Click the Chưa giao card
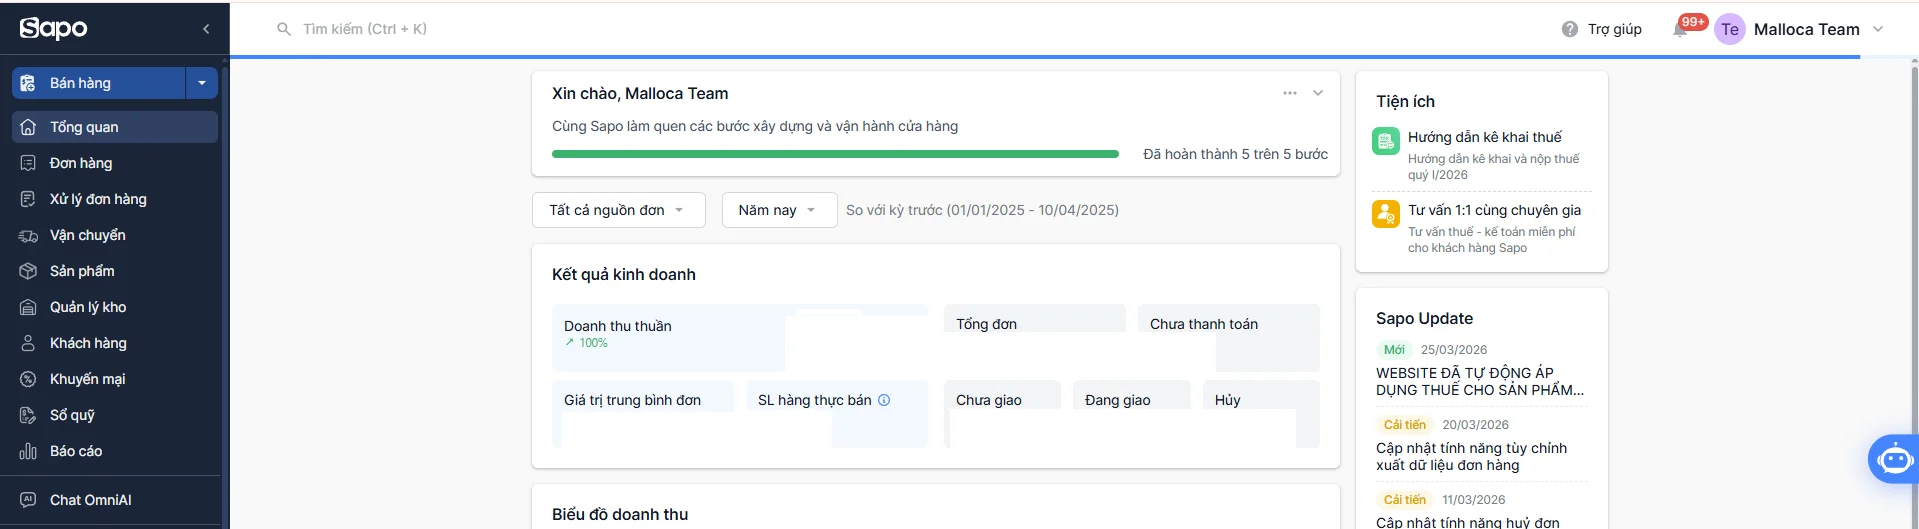 coord(1002,414)
